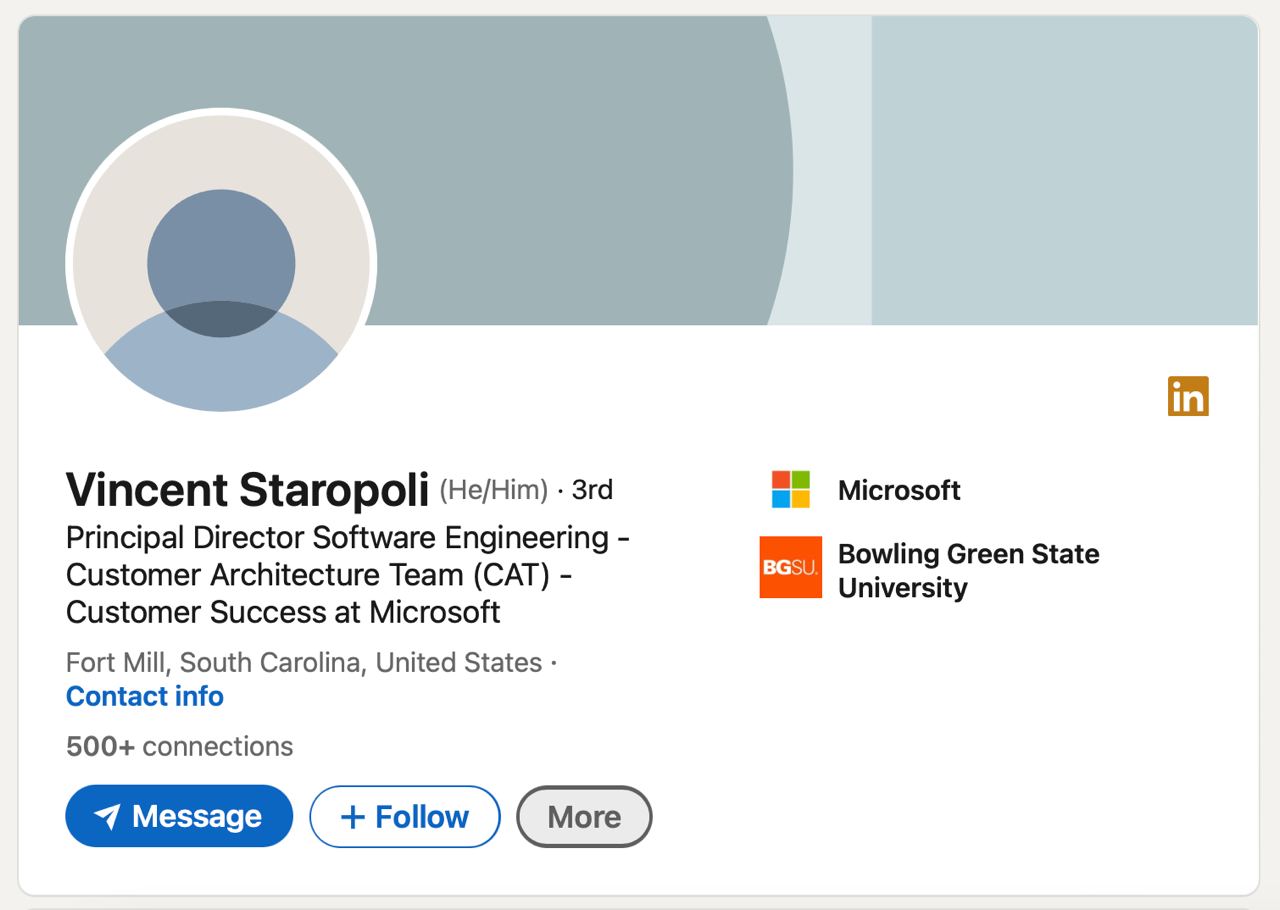Follow Vincent Staropoli

click(x=405, y=816)
